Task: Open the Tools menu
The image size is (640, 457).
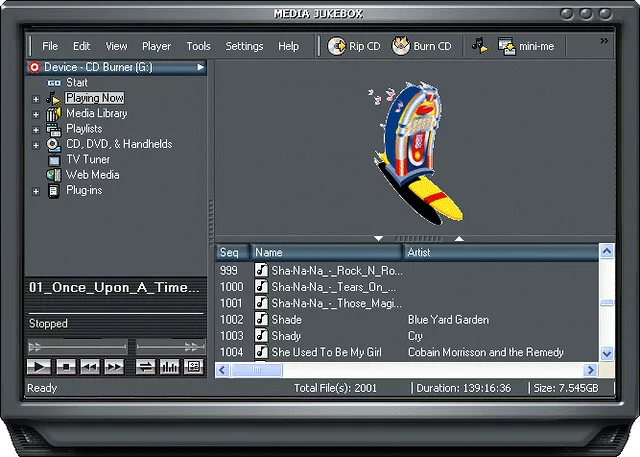Action: (x=198, y=46)
